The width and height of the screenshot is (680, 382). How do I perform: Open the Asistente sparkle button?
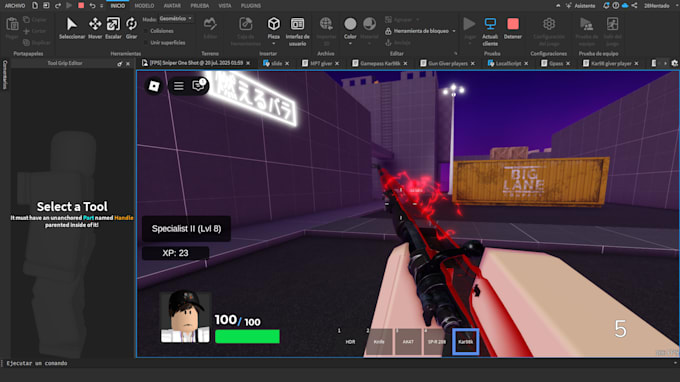580,6
